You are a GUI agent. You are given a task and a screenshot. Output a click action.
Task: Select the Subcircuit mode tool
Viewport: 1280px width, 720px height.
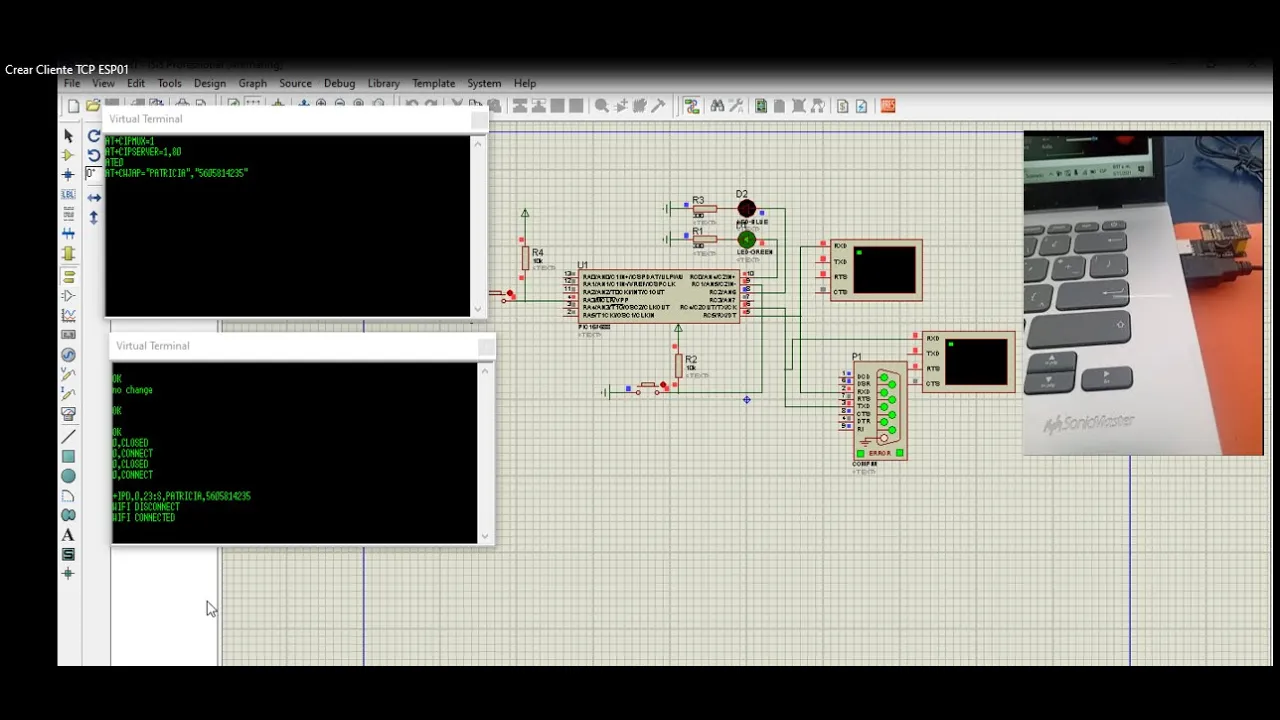click(68, 254)
